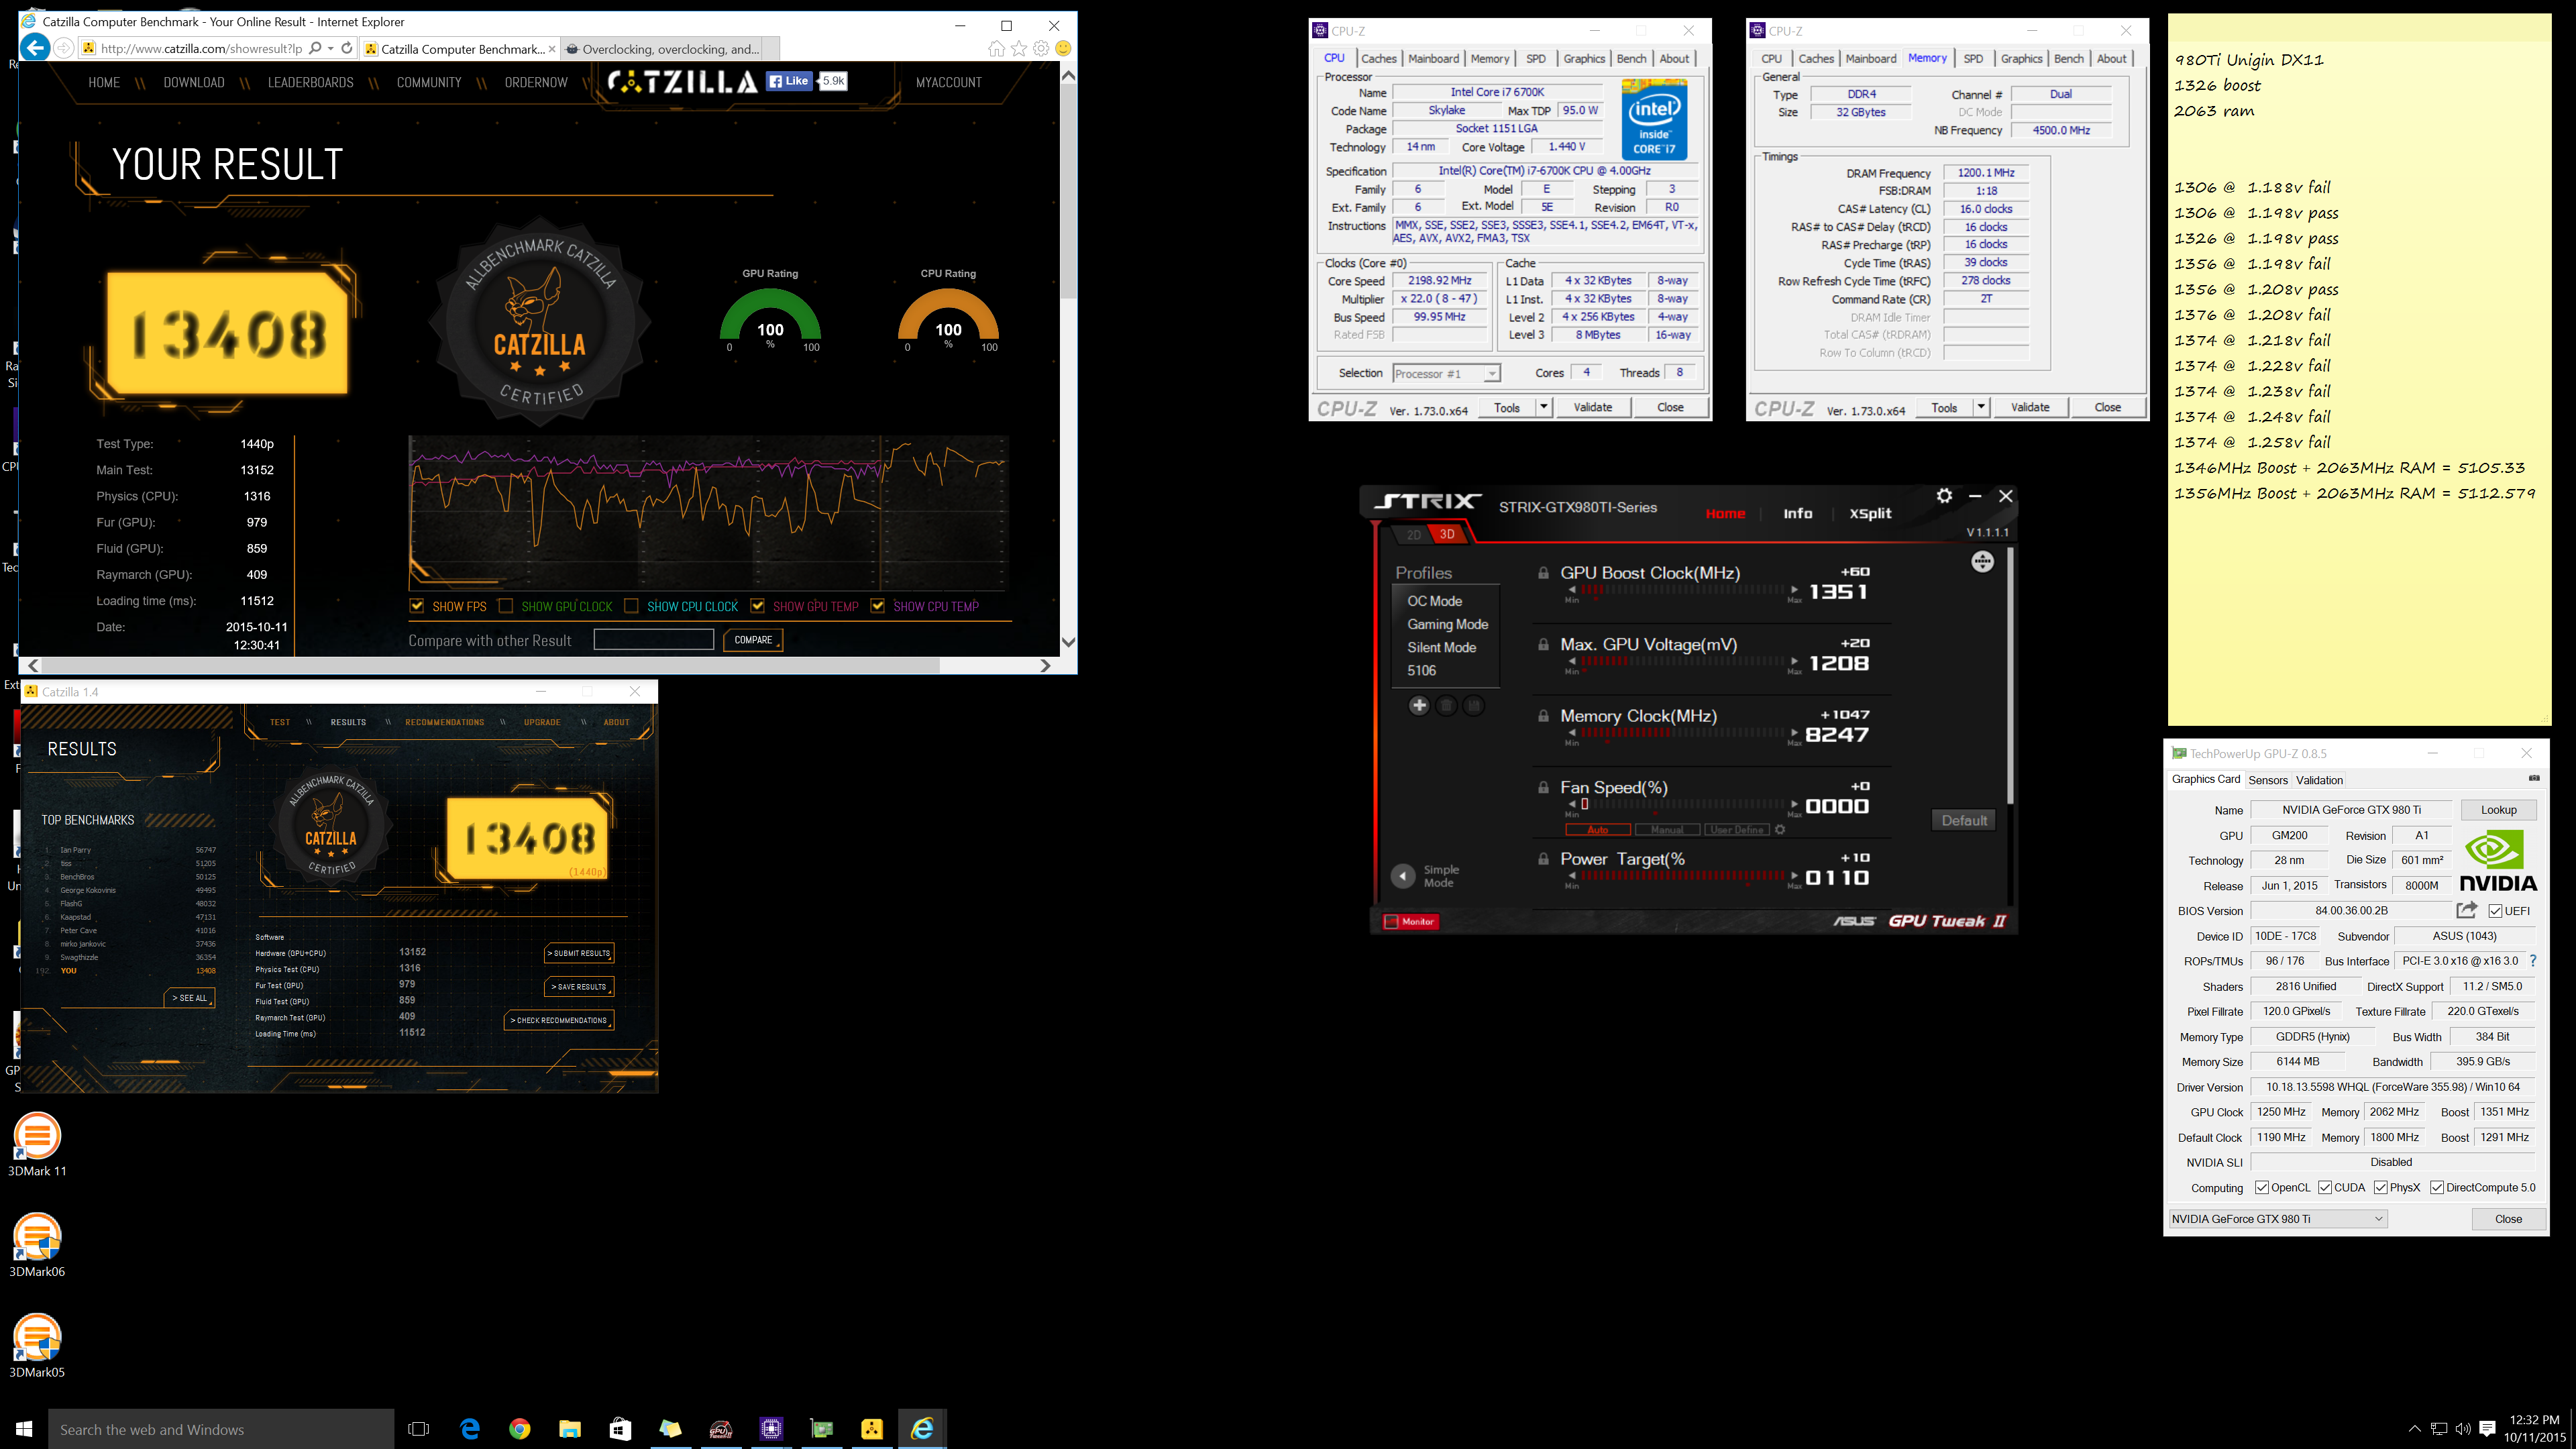Take GPU-Z screenshot with camera icon
The image size is (2576, 1449).
click(2534, 778)
